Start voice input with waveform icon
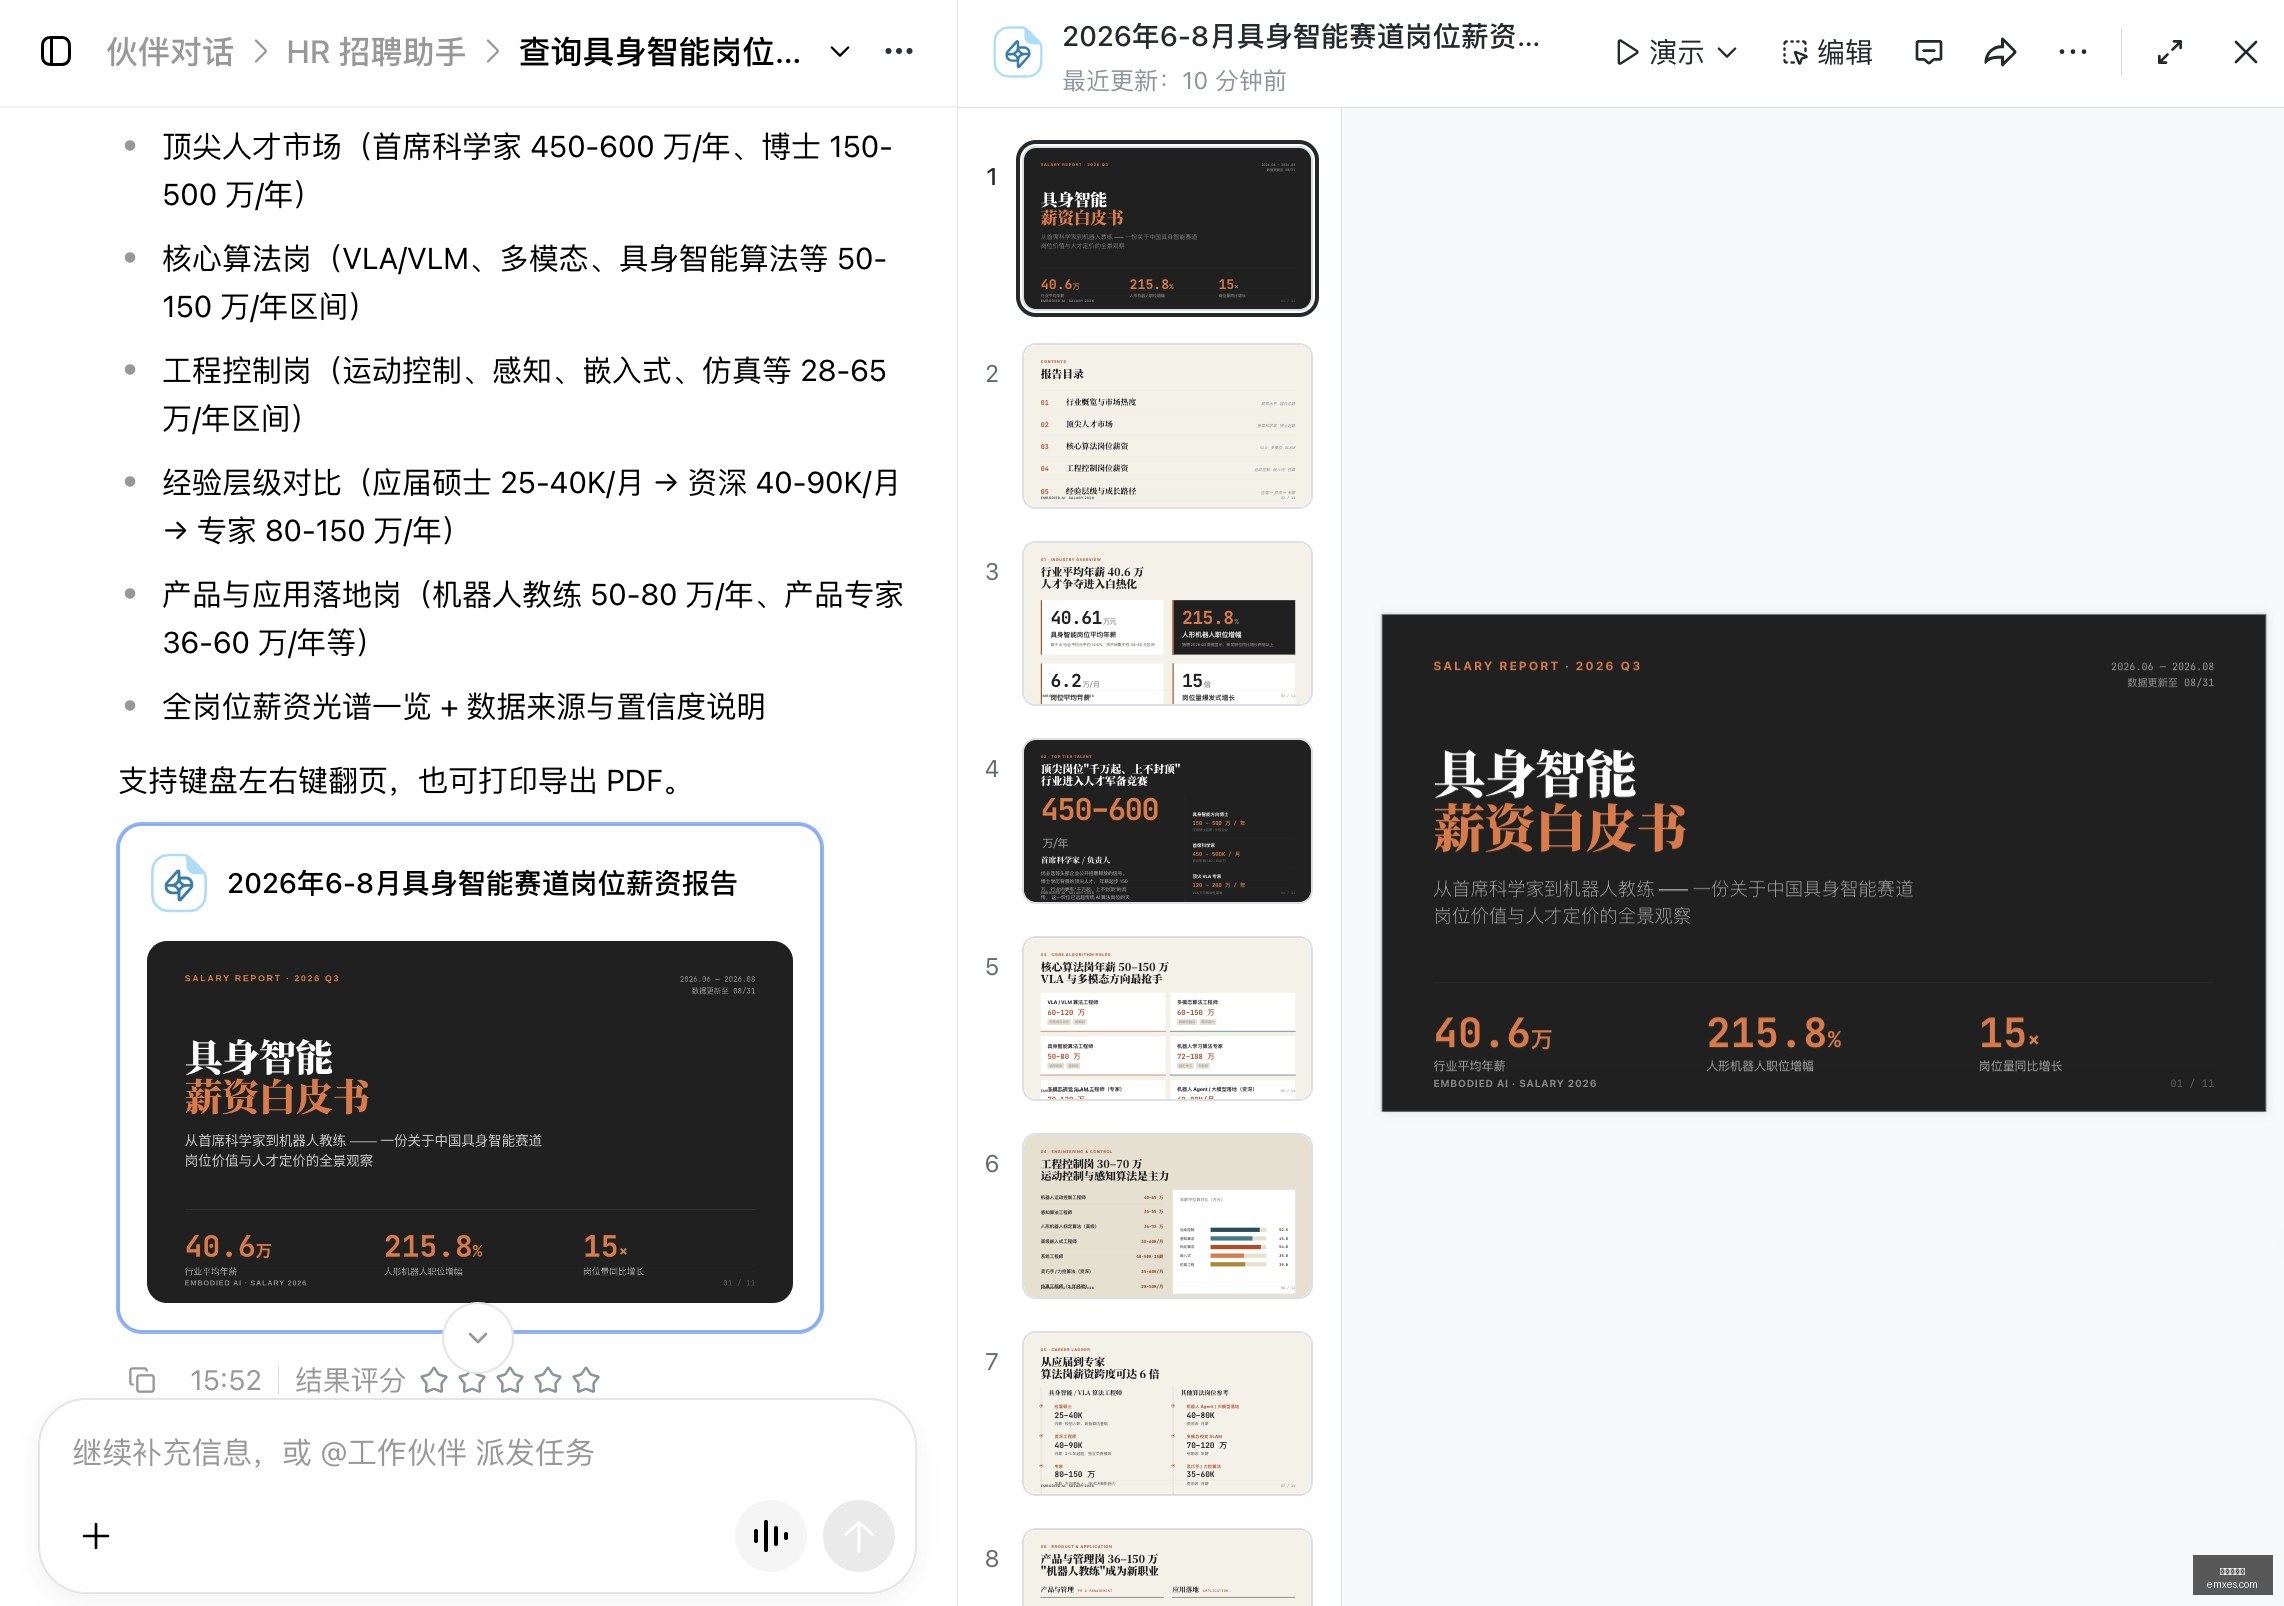Viewport: 2284px width, 1606px height. pos(770,1536)
